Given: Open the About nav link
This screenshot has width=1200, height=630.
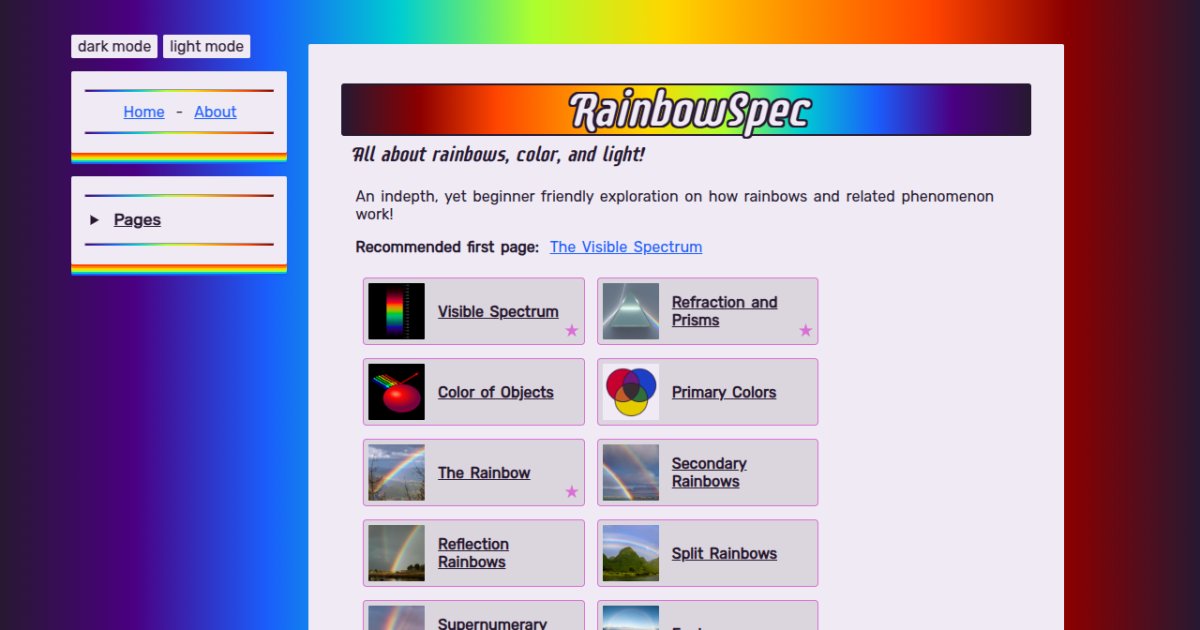Looking at the screenshot, I should 215,112.
